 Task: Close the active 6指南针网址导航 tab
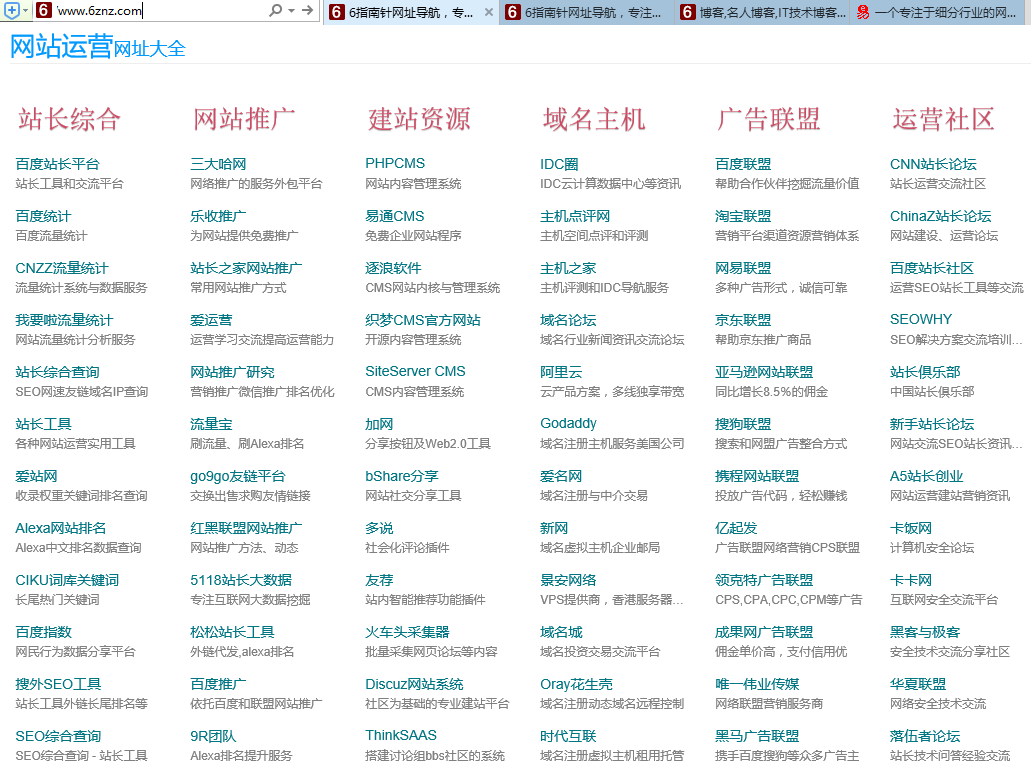[x=489, y=12]
